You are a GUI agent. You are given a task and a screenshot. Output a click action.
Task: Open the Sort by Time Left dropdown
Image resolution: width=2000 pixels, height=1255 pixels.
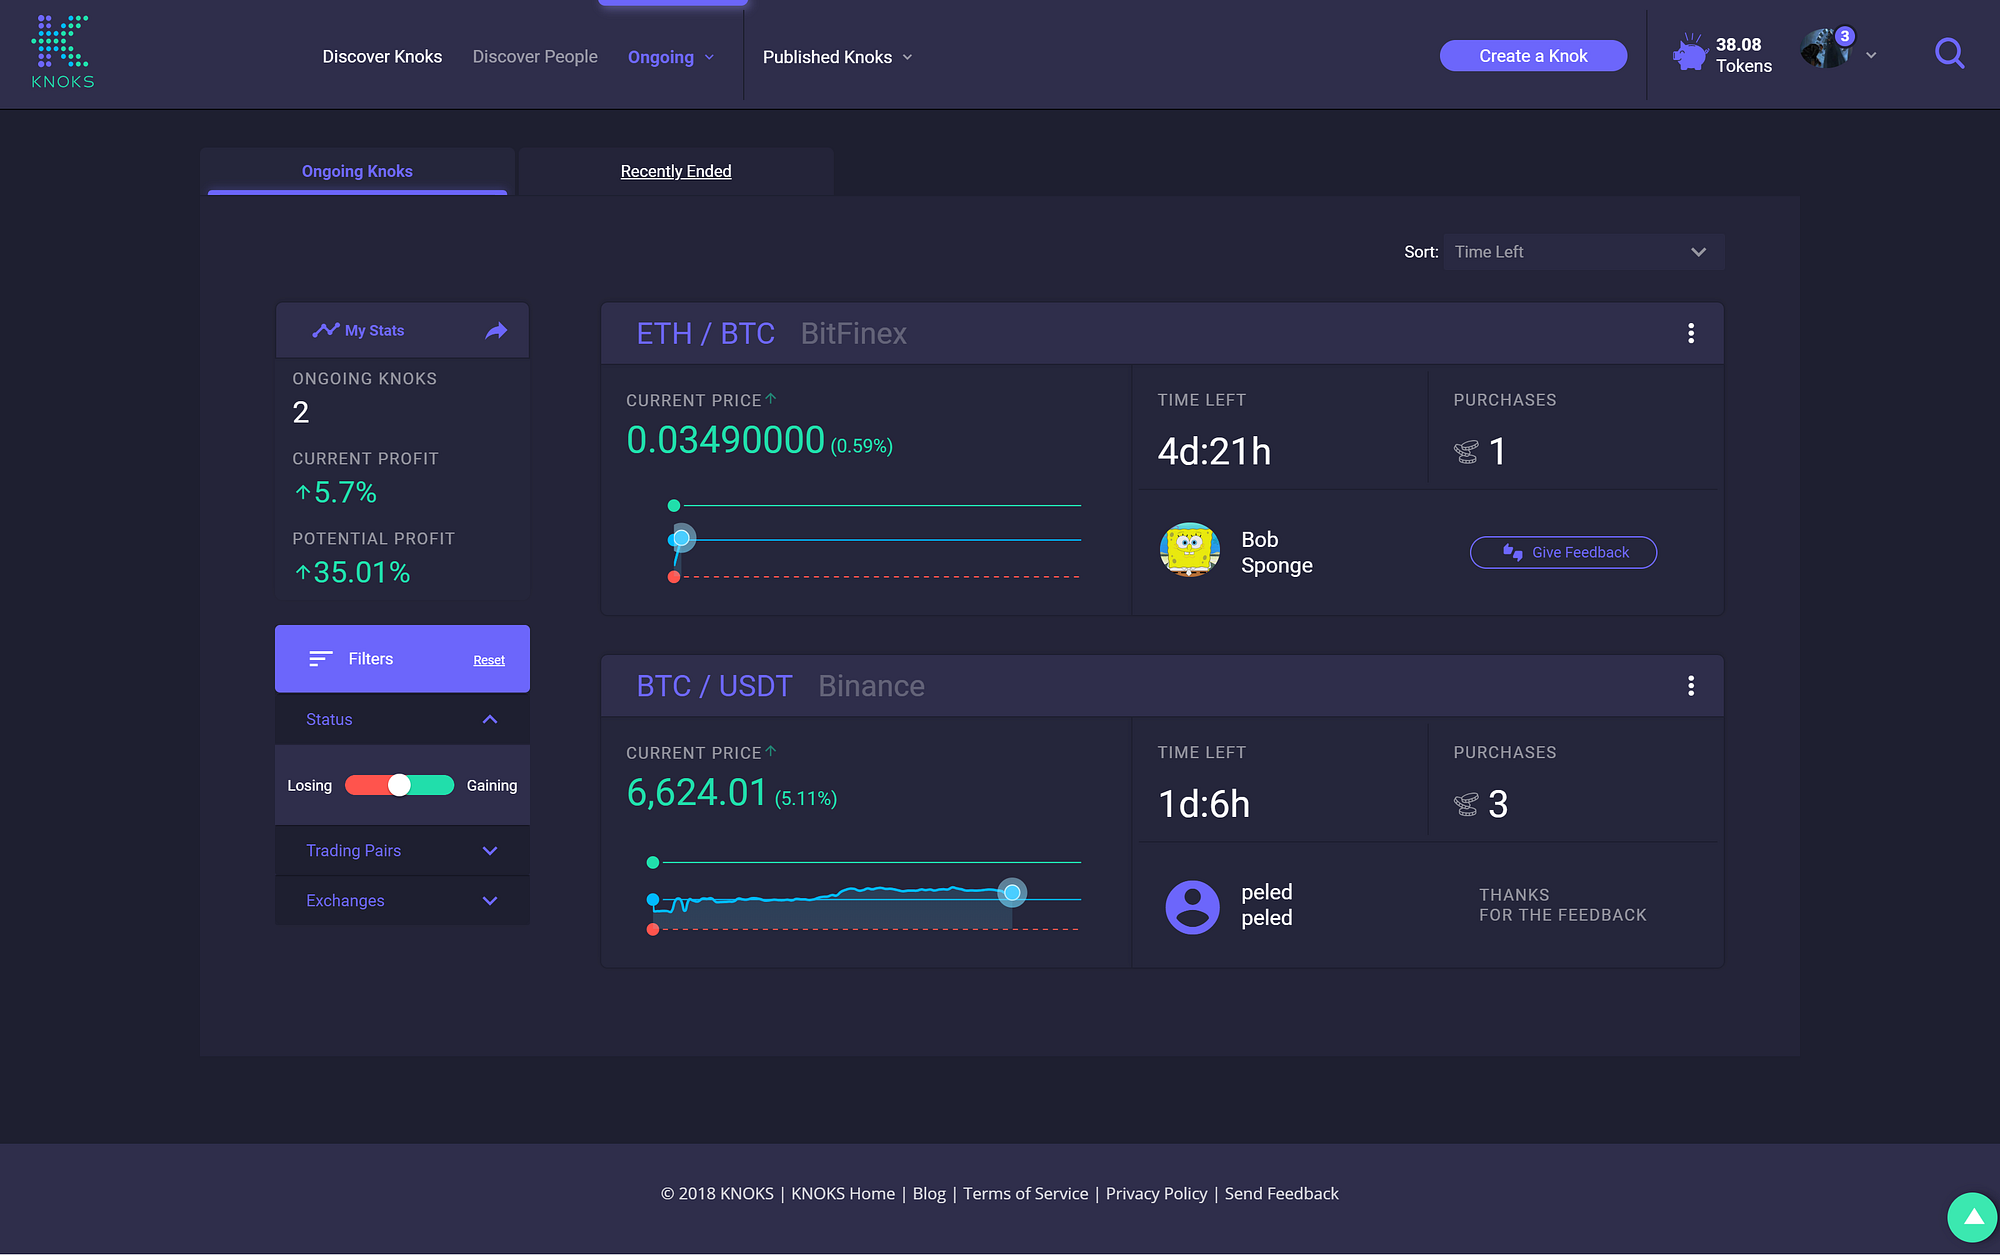coord(1583,252)
